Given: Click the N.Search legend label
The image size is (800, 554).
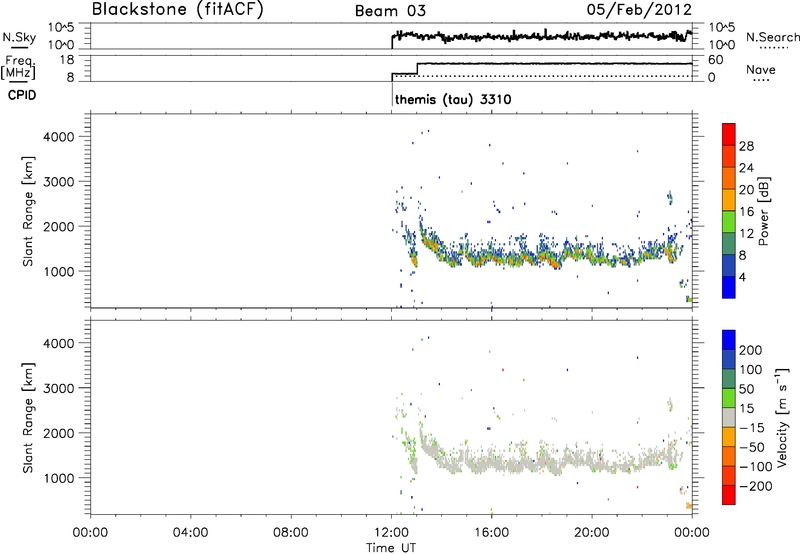Looking at the screenshot, I should coord(772,37).
